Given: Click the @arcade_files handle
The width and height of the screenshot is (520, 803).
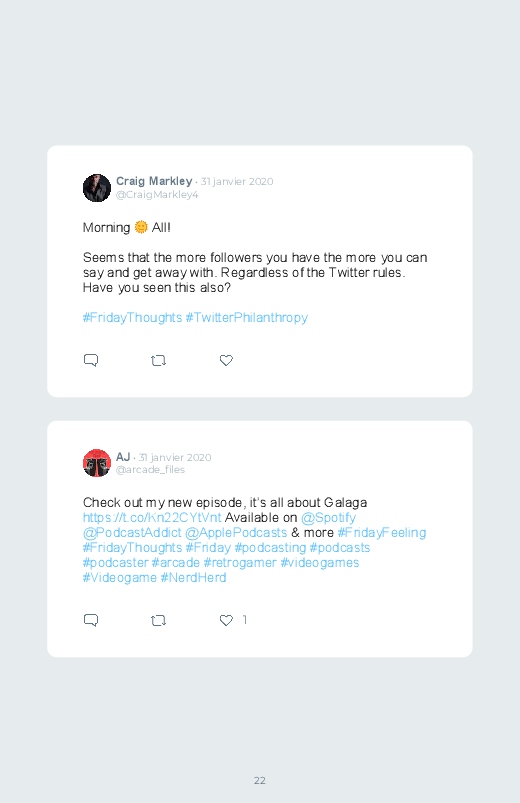Looking at the screenshot, I should pyautogui.click(x=151, y=470).
